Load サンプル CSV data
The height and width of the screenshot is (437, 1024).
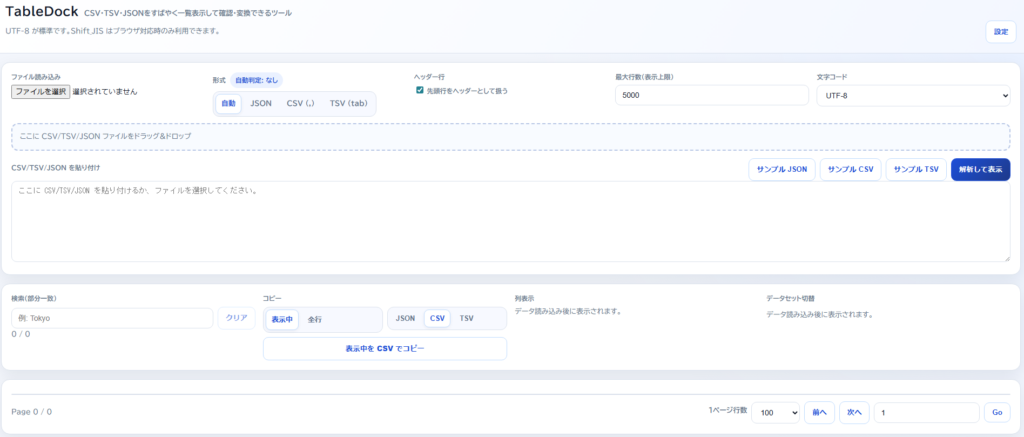[850, 170]
